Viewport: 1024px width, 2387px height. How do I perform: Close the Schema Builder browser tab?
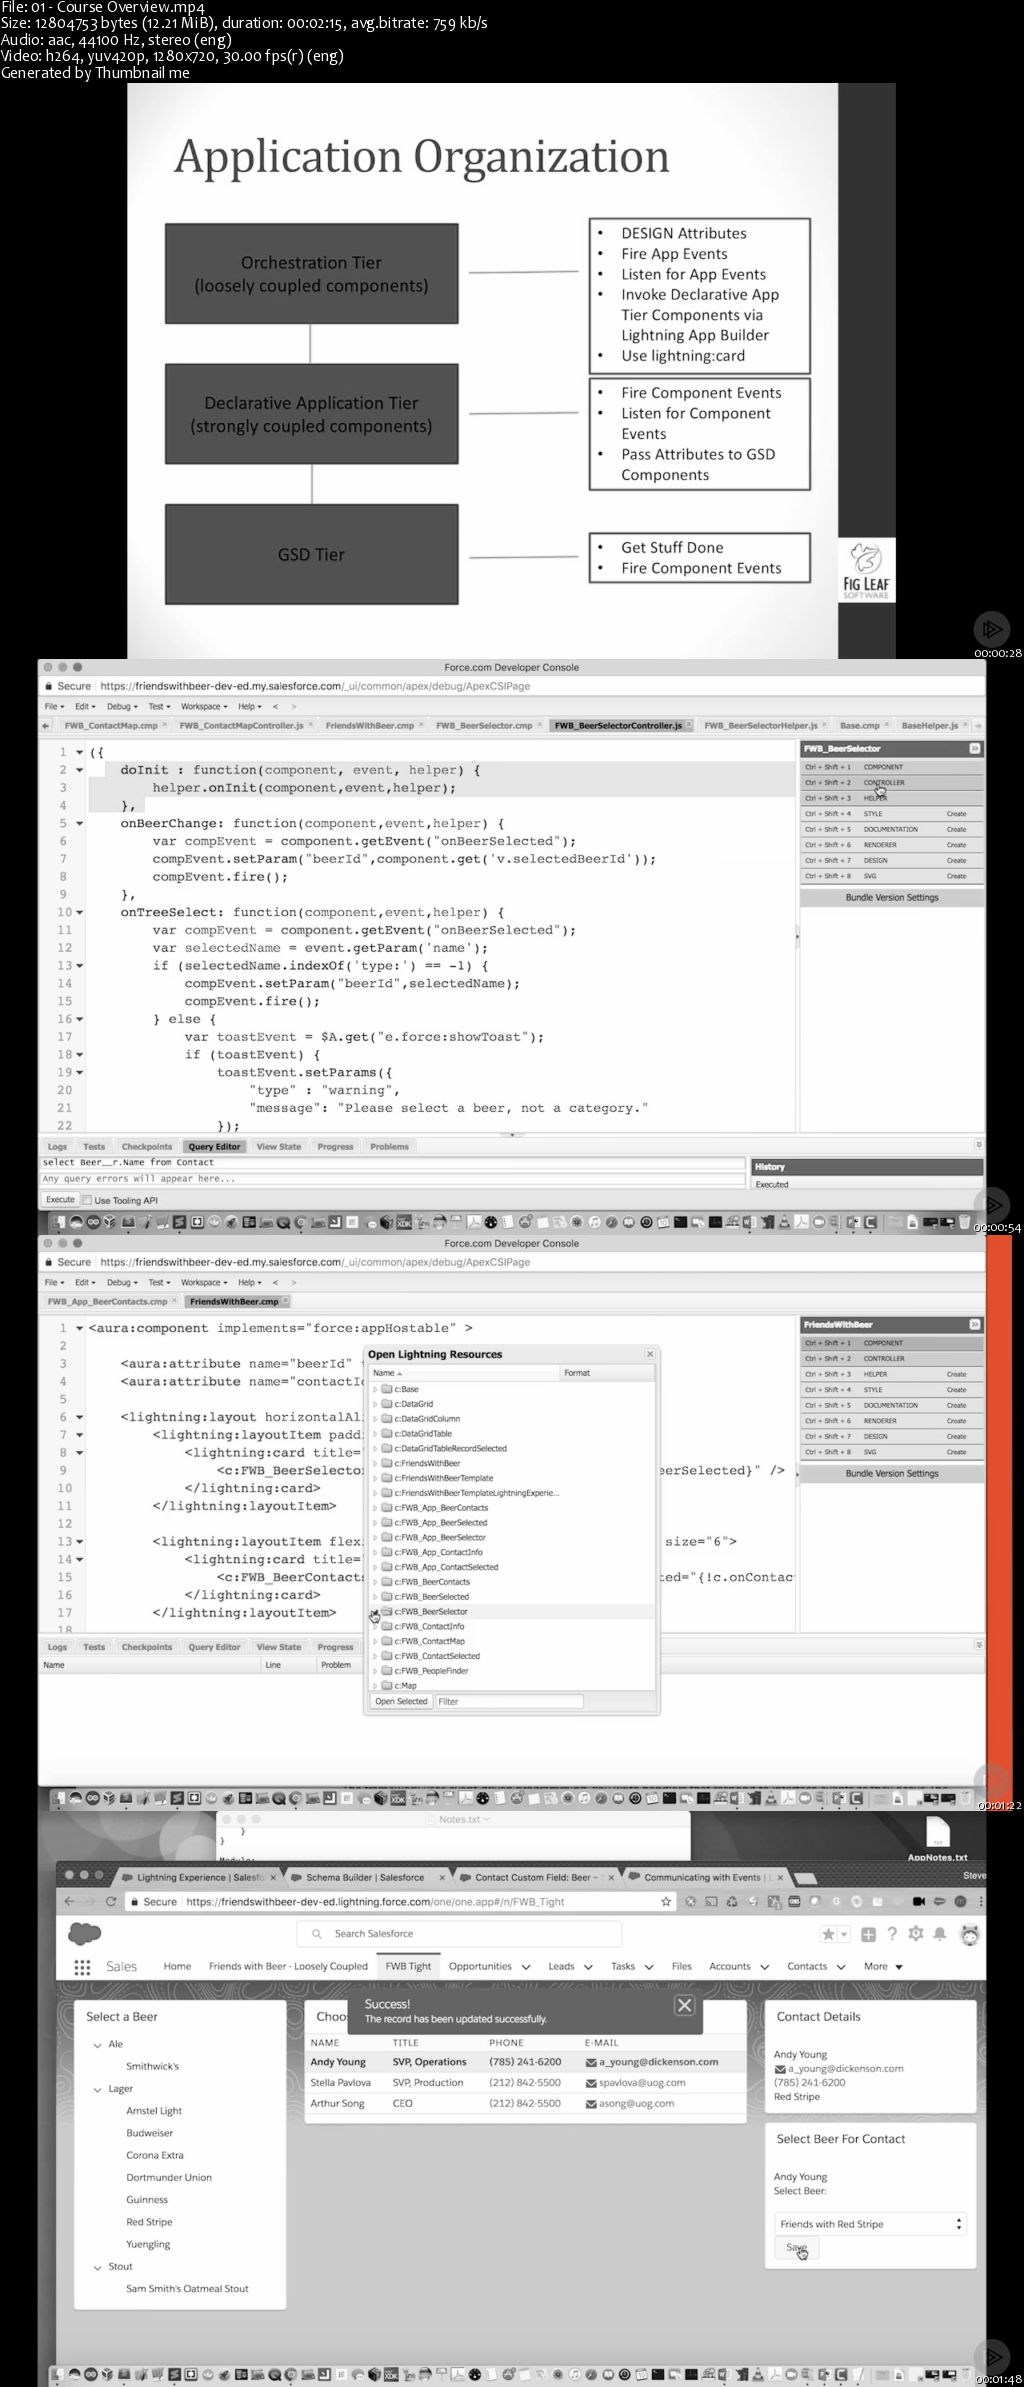point(442,1877)
